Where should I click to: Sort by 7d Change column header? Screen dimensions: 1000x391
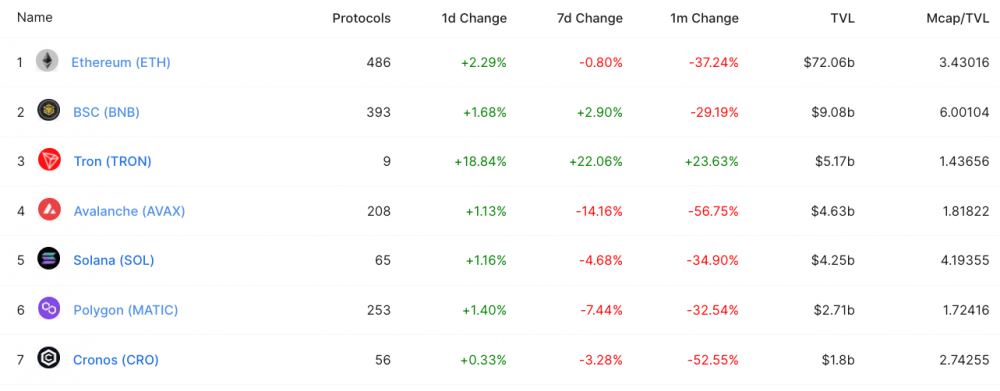[589, 18]
